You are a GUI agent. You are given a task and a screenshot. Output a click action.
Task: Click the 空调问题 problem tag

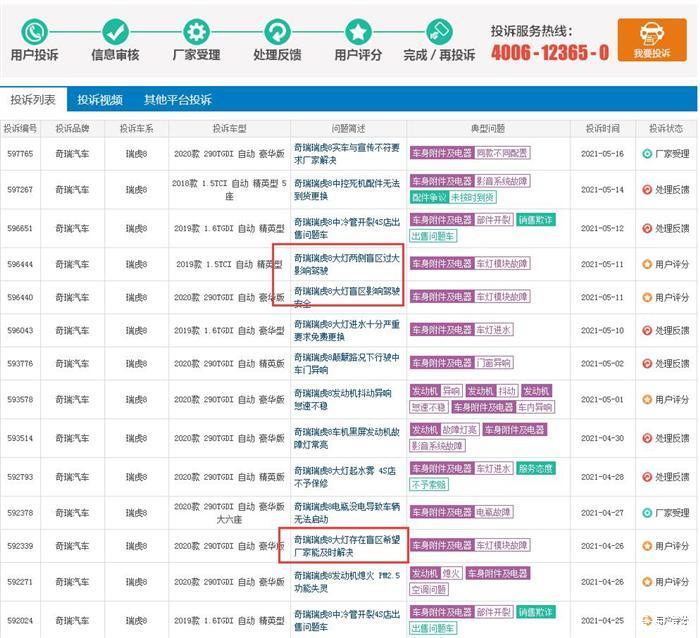(x=429, y=590)
